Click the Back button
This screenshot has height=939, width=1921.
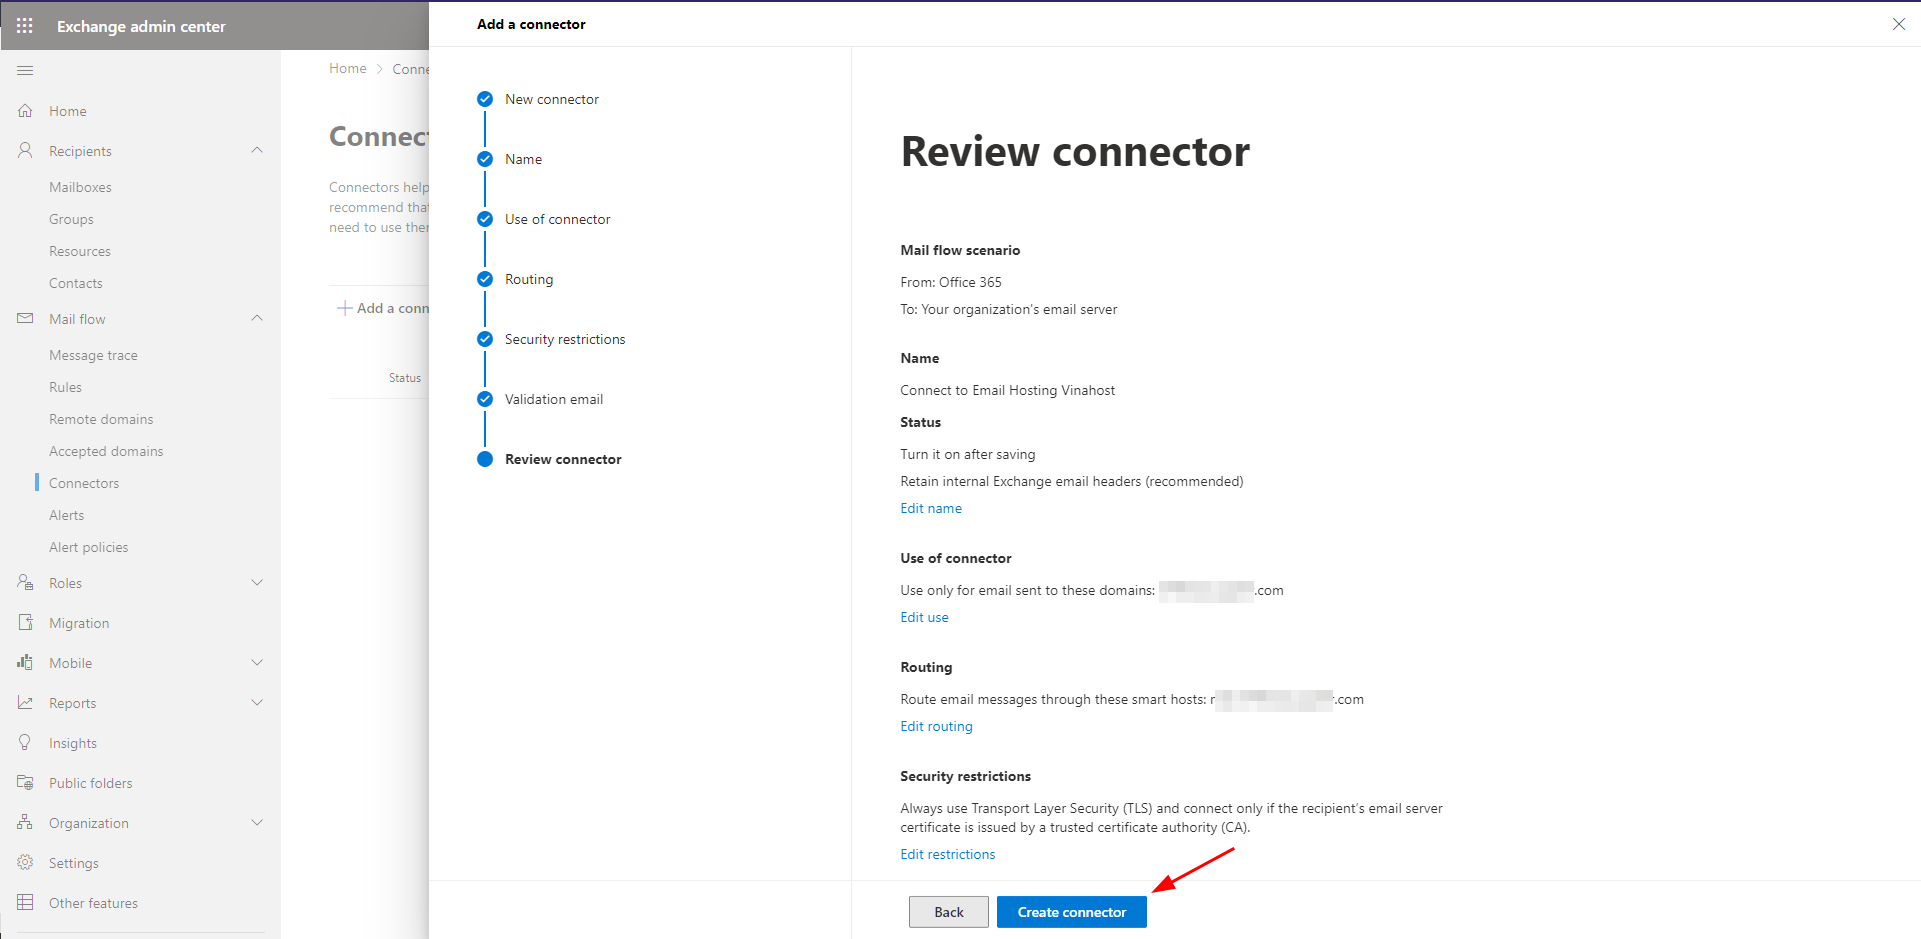[948, 912]
